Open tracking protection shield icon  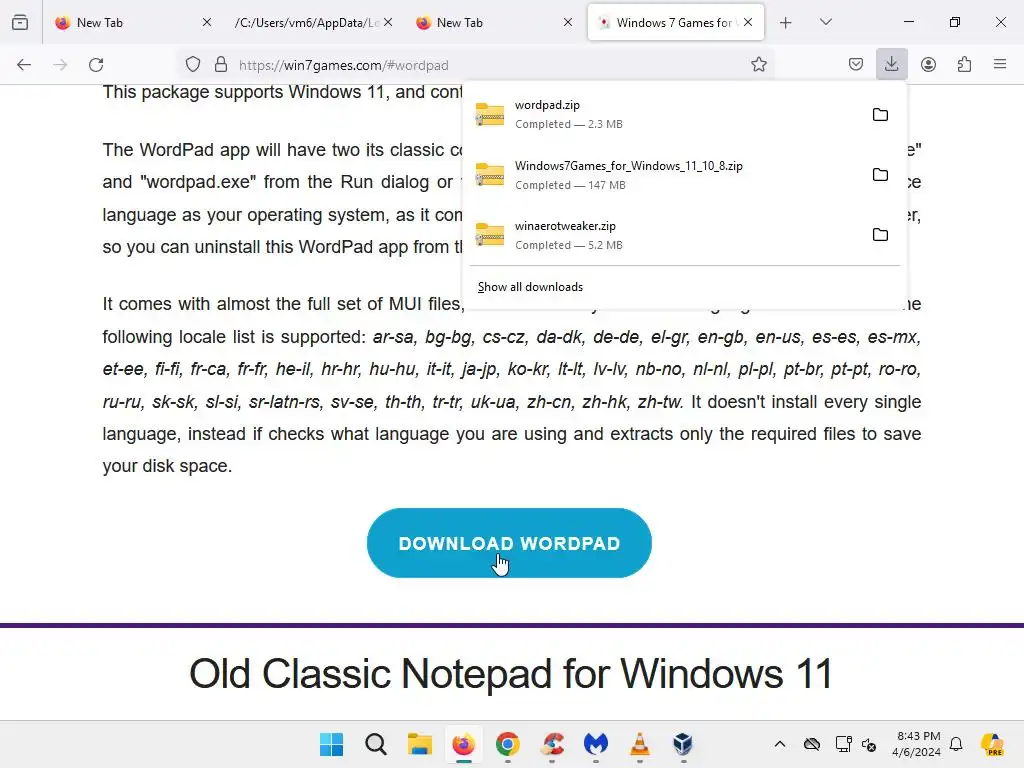tap(193, 65)
